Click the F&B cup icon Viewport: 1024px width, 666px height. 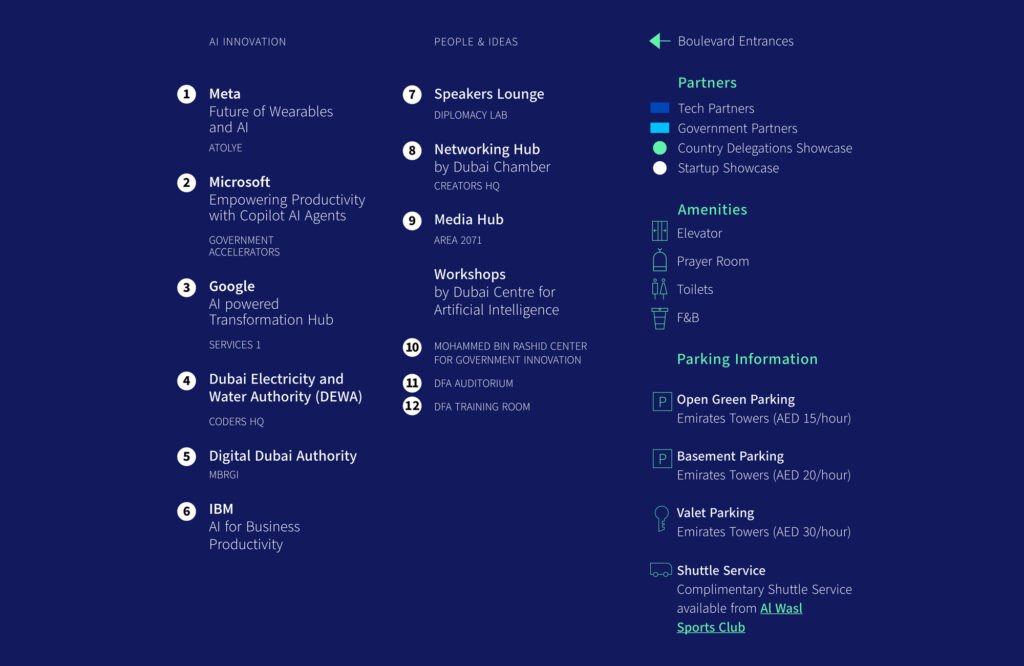click(x=660, y=318)
